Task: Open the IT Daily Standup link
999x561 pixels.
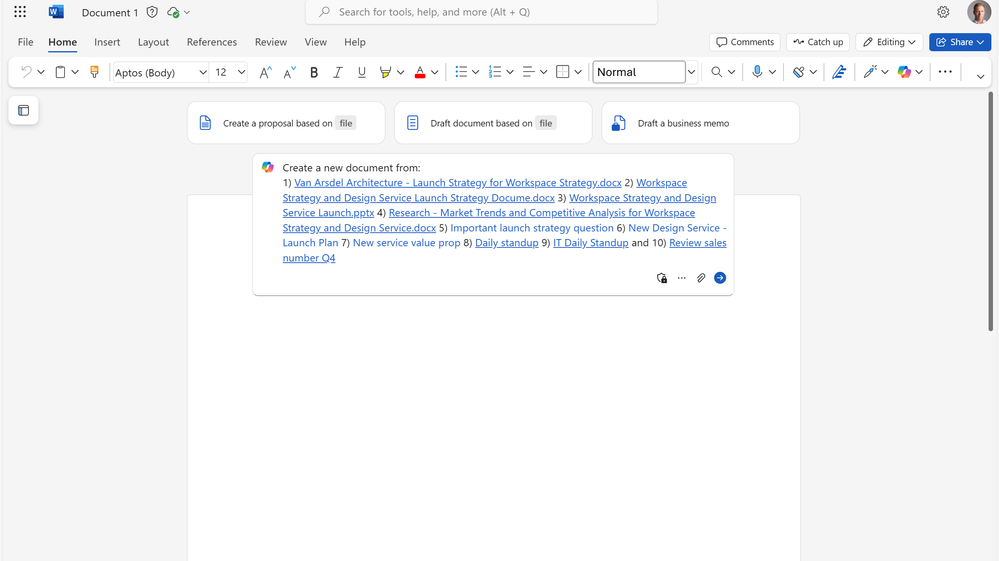Action: pos(591,243)
